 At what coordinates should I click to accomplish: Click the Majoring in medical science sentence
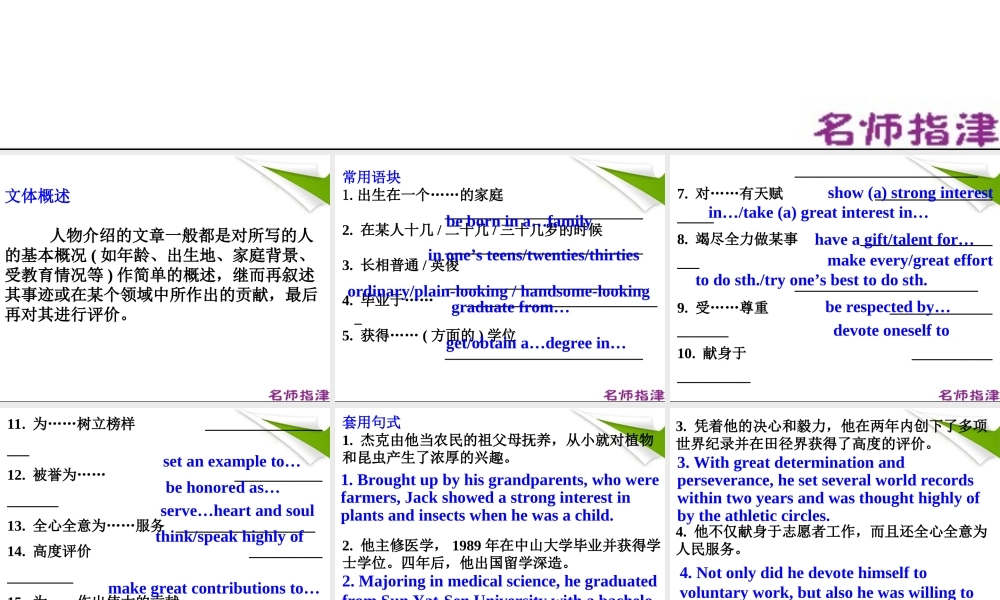(x=498, y=581)
